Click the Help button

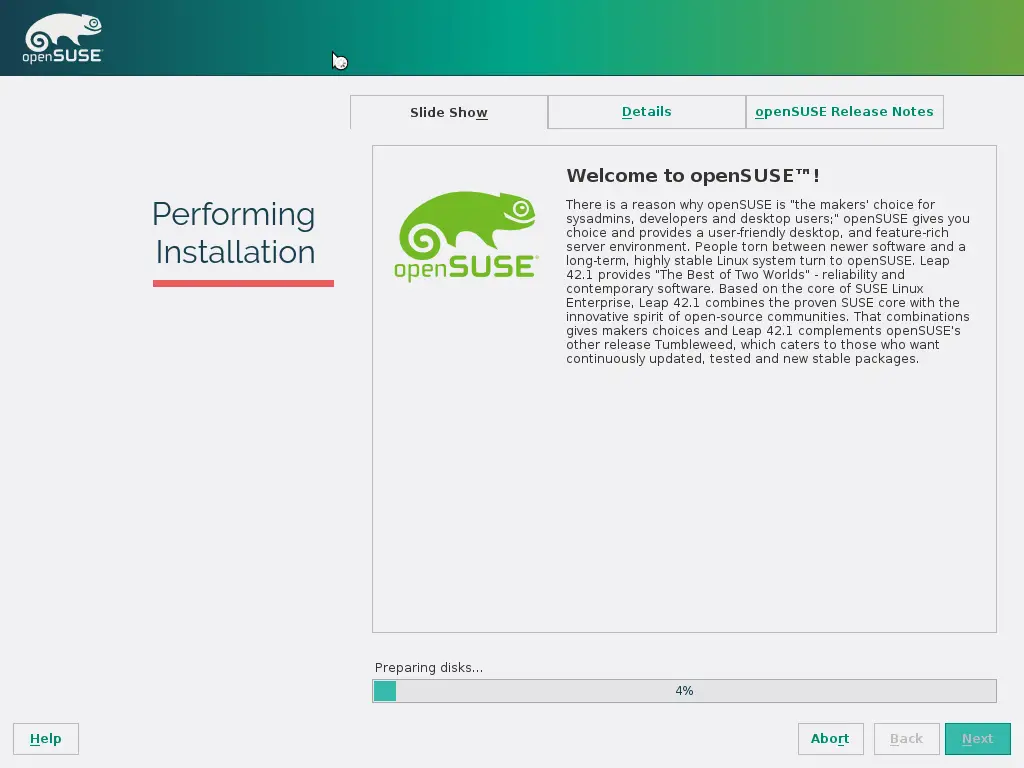[46, 739]
